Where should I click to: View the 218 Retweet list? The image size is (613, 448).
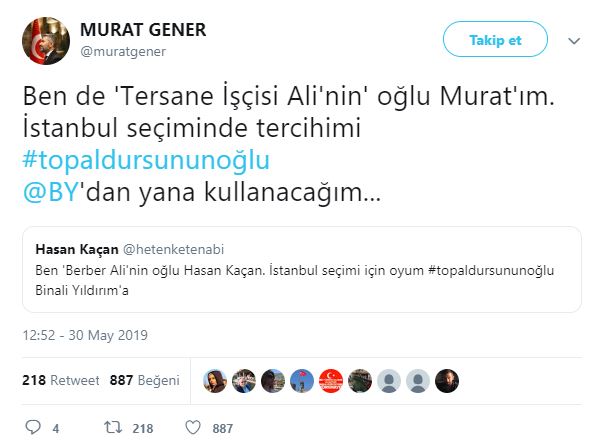coord(60,380)
